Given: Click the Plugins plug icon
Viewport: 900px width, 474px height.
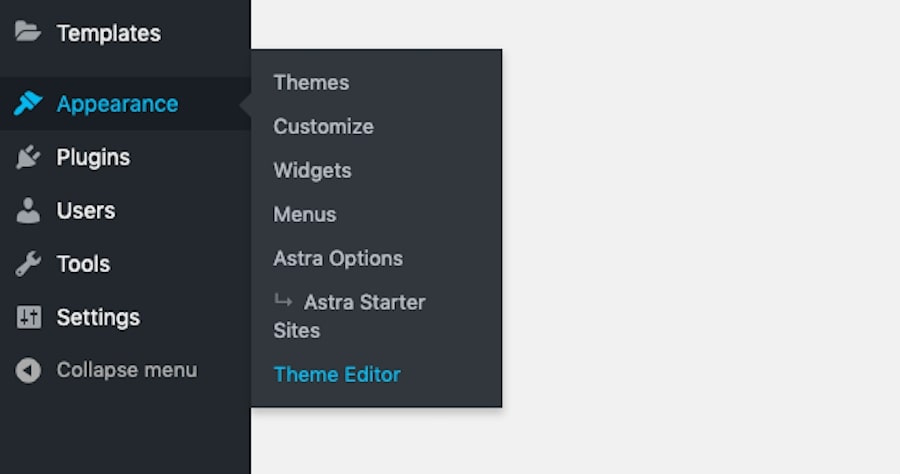Looking at the screenshot, I should click(28, 157).
